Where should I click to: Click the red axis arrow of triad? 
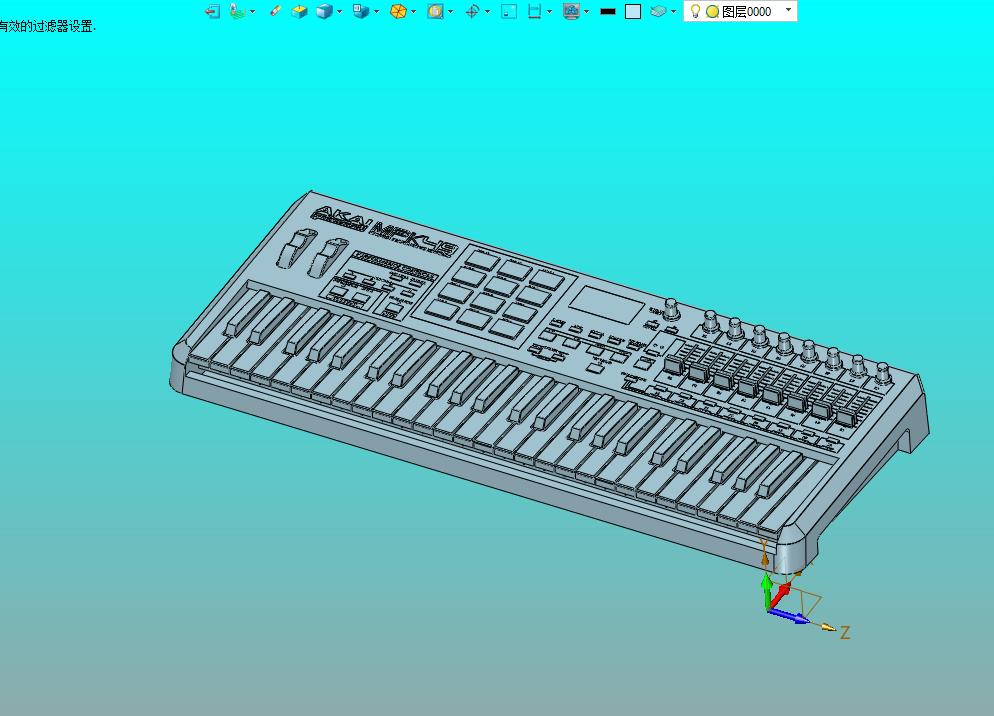coord(781,596)
